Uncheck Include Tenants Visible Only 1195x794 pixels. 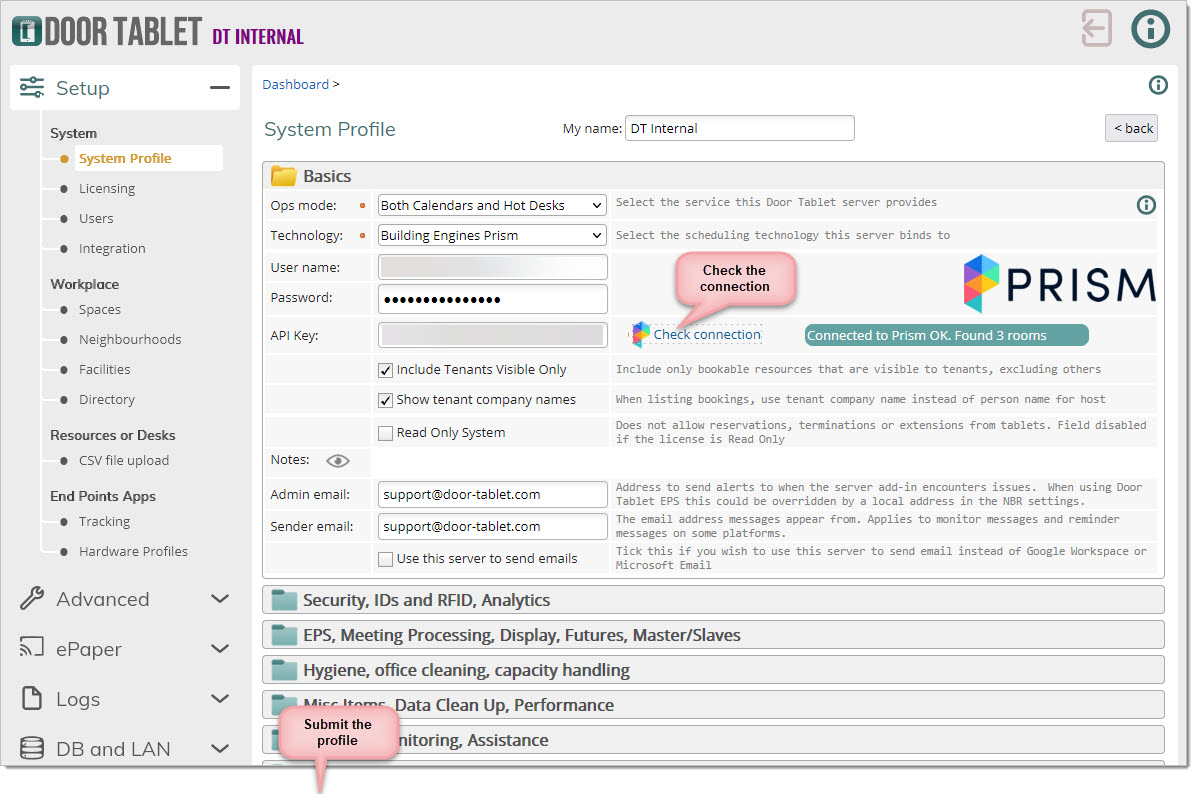tap(386, 370)
